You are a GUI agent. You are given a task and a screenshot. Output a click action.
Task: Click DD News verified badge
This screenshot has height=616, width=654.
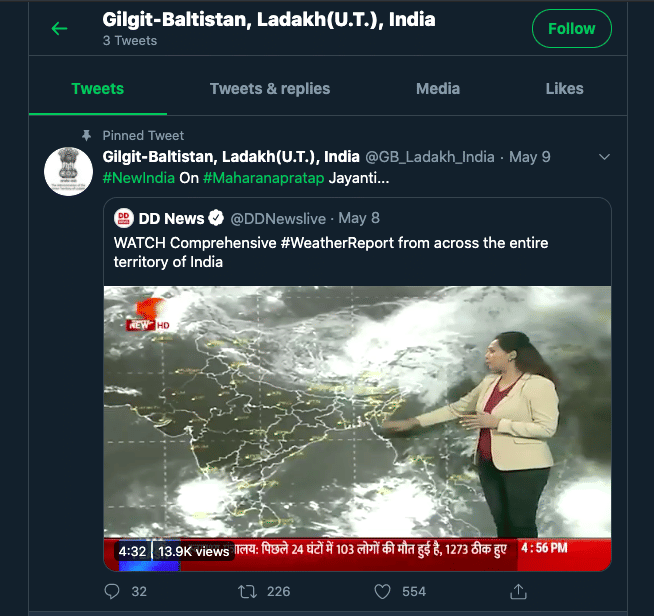point(215,218)
